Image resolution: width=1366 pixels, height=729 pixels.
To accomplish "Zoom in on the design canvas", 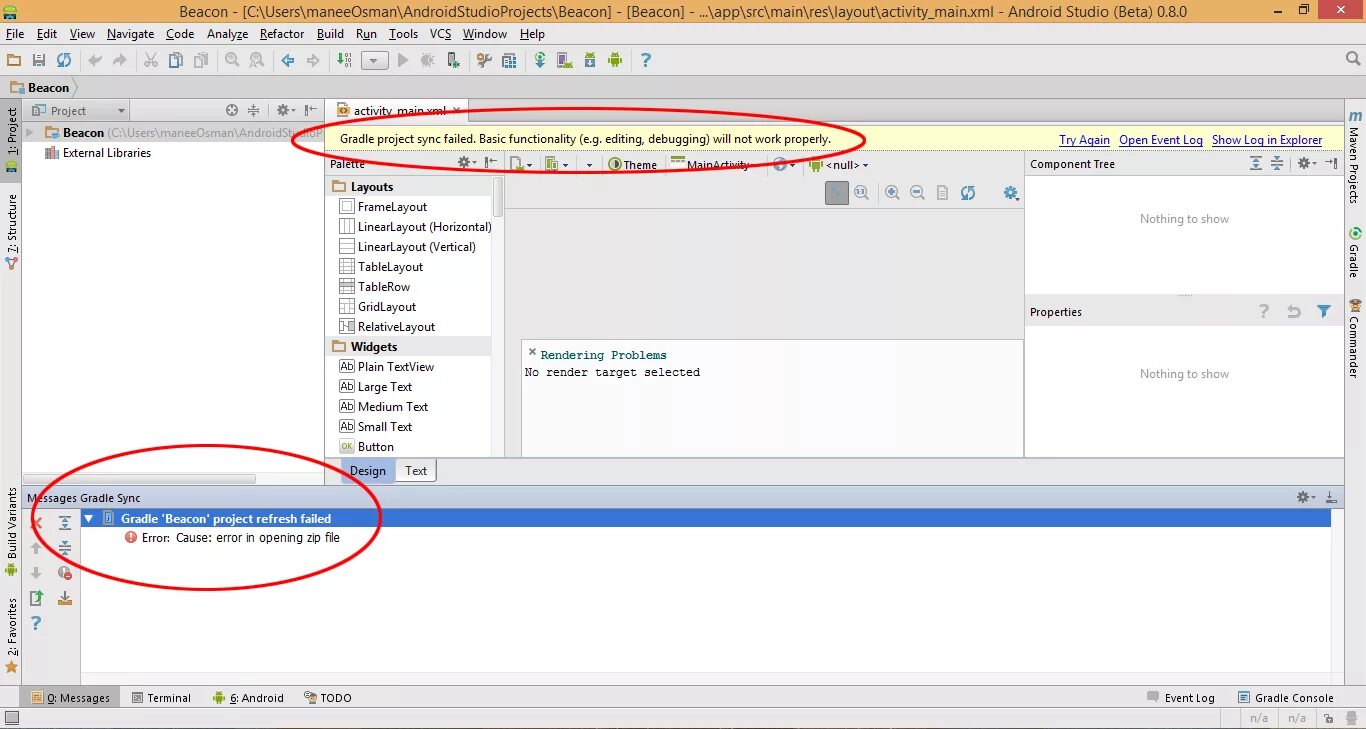I will pyautogui.click(x=892, y=192).
